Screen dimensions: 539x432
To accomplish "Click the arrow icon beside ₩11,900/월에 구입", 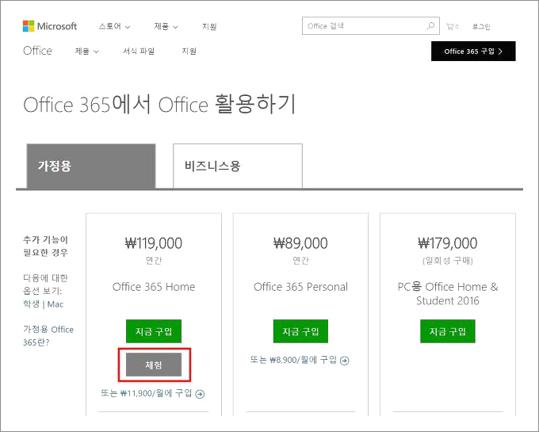I will (200, 394).
